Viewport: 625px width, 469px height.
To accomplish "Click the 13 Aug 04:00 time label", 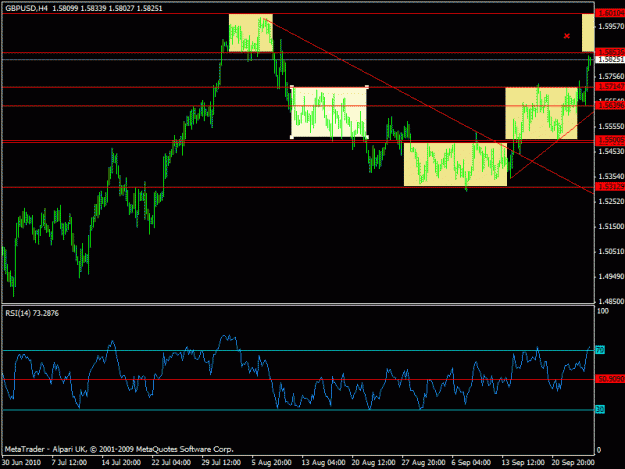I will (323, 463).
